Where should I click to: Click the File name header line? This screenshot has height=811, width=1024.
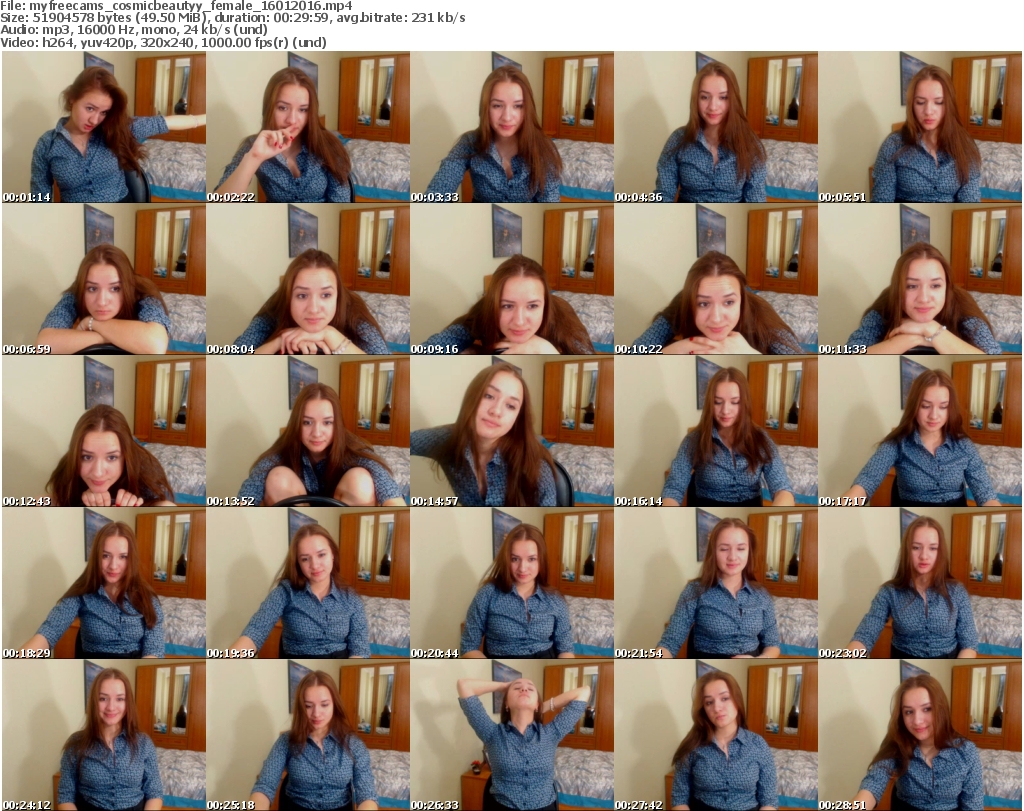pos(176,6)
